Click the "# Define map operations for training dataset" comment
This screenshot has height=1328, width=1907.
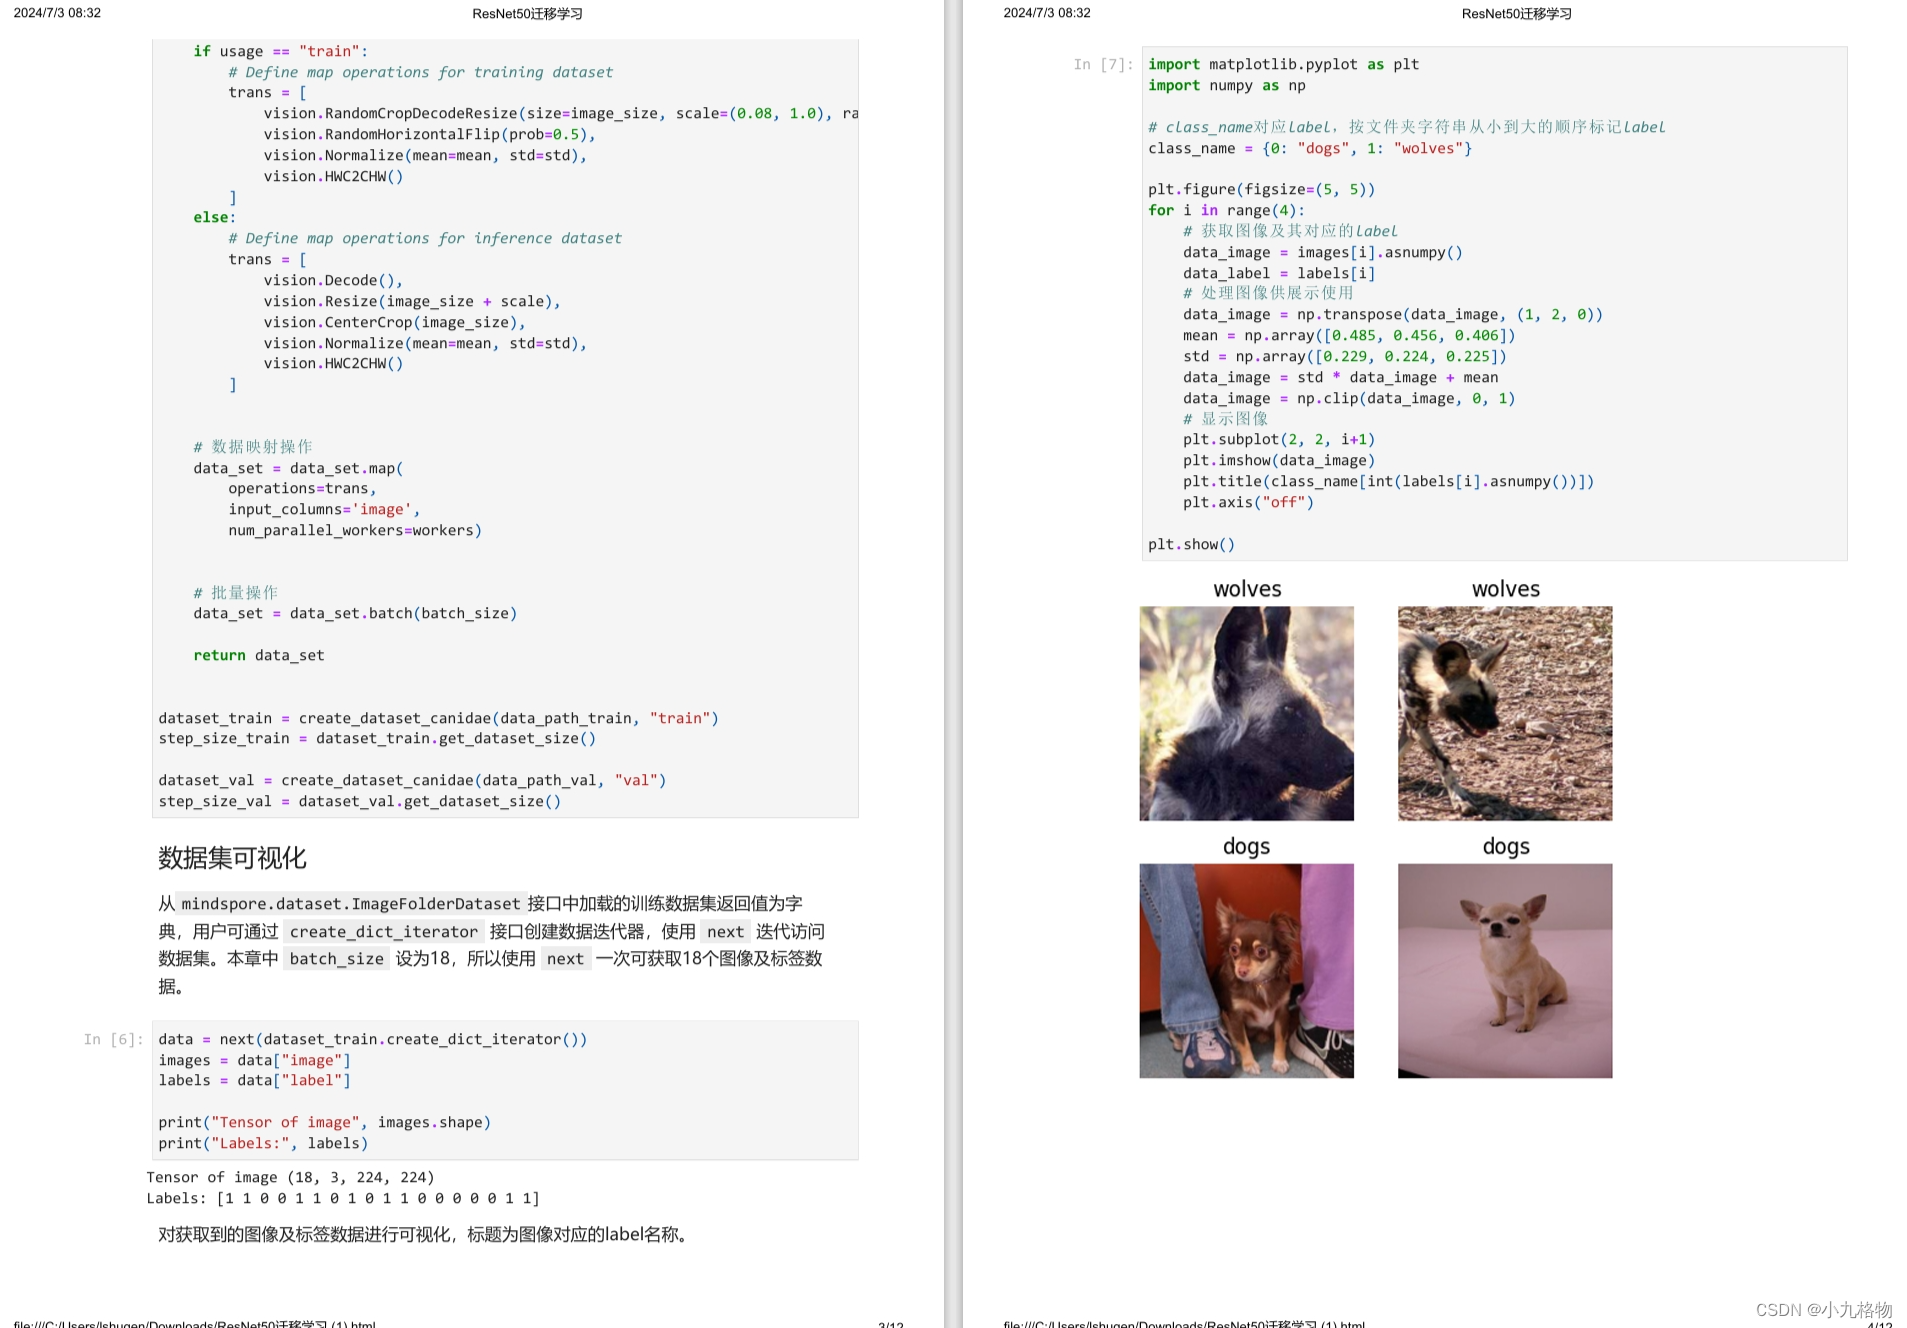(x=421, y=72)
